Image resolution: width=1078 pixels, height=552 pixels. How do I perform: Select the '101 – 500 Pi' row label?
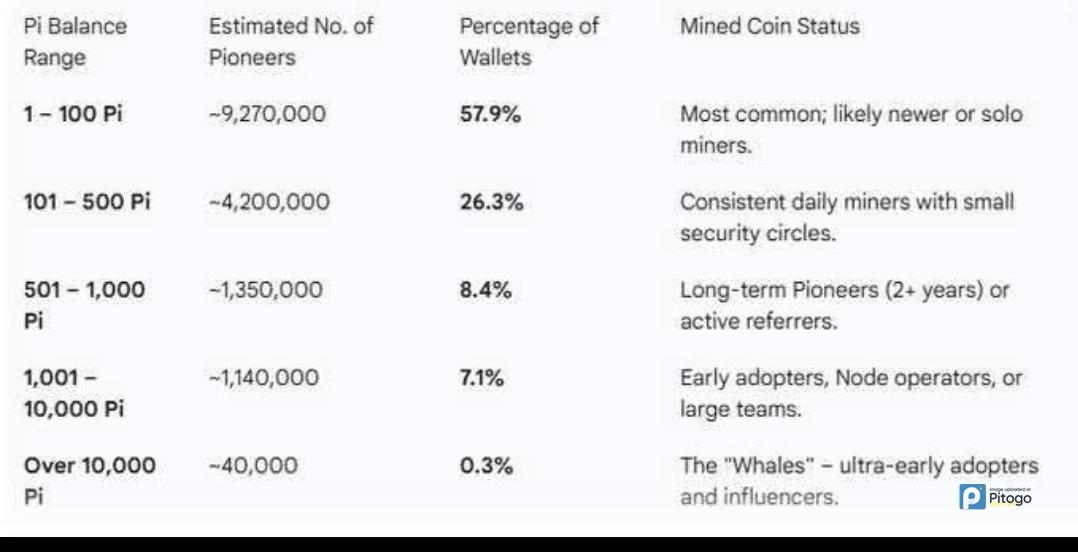[86, 202]
